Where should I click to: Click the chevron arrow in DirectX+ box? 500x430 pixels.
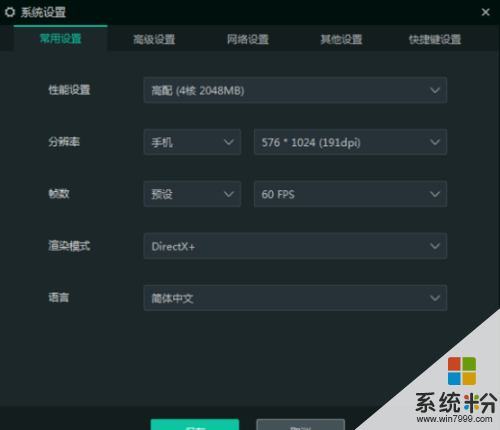[x=435, y=246]
